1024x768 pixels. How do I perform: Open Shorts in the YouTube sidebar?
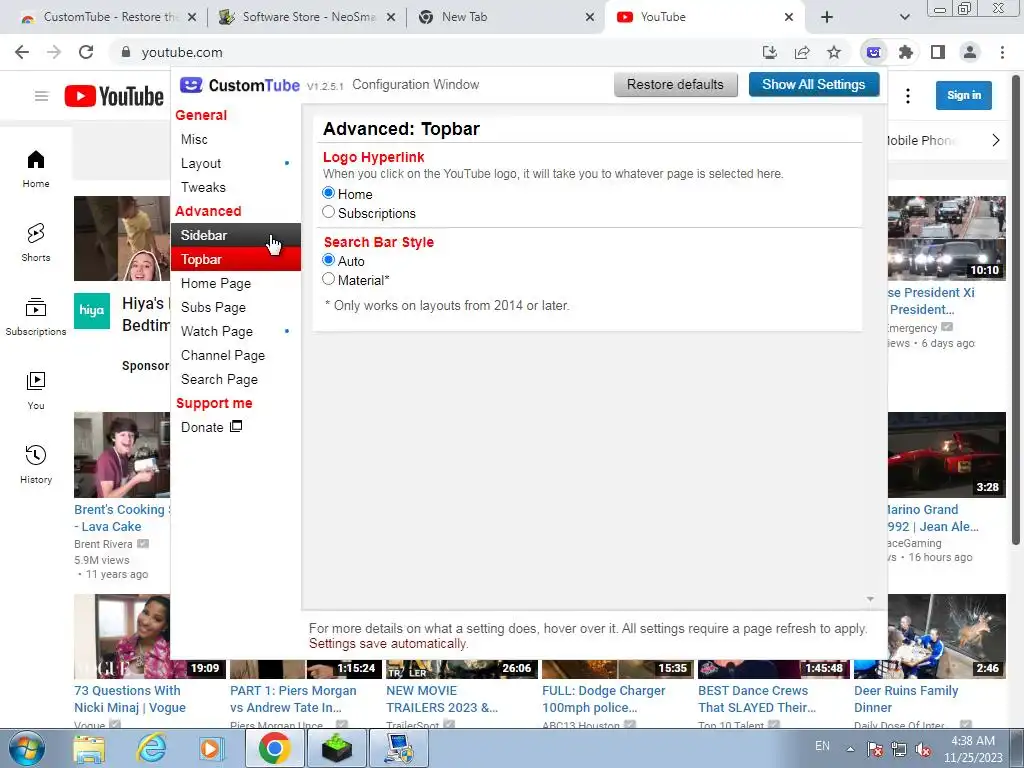(x=36, y=242)
